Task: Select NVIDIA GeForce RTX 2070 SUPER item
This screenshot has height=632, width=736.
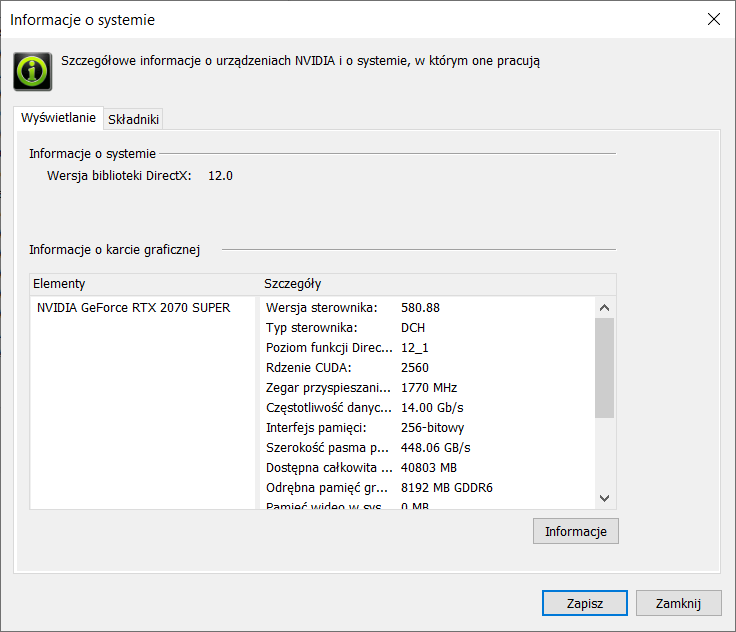Action: [133, 308]
